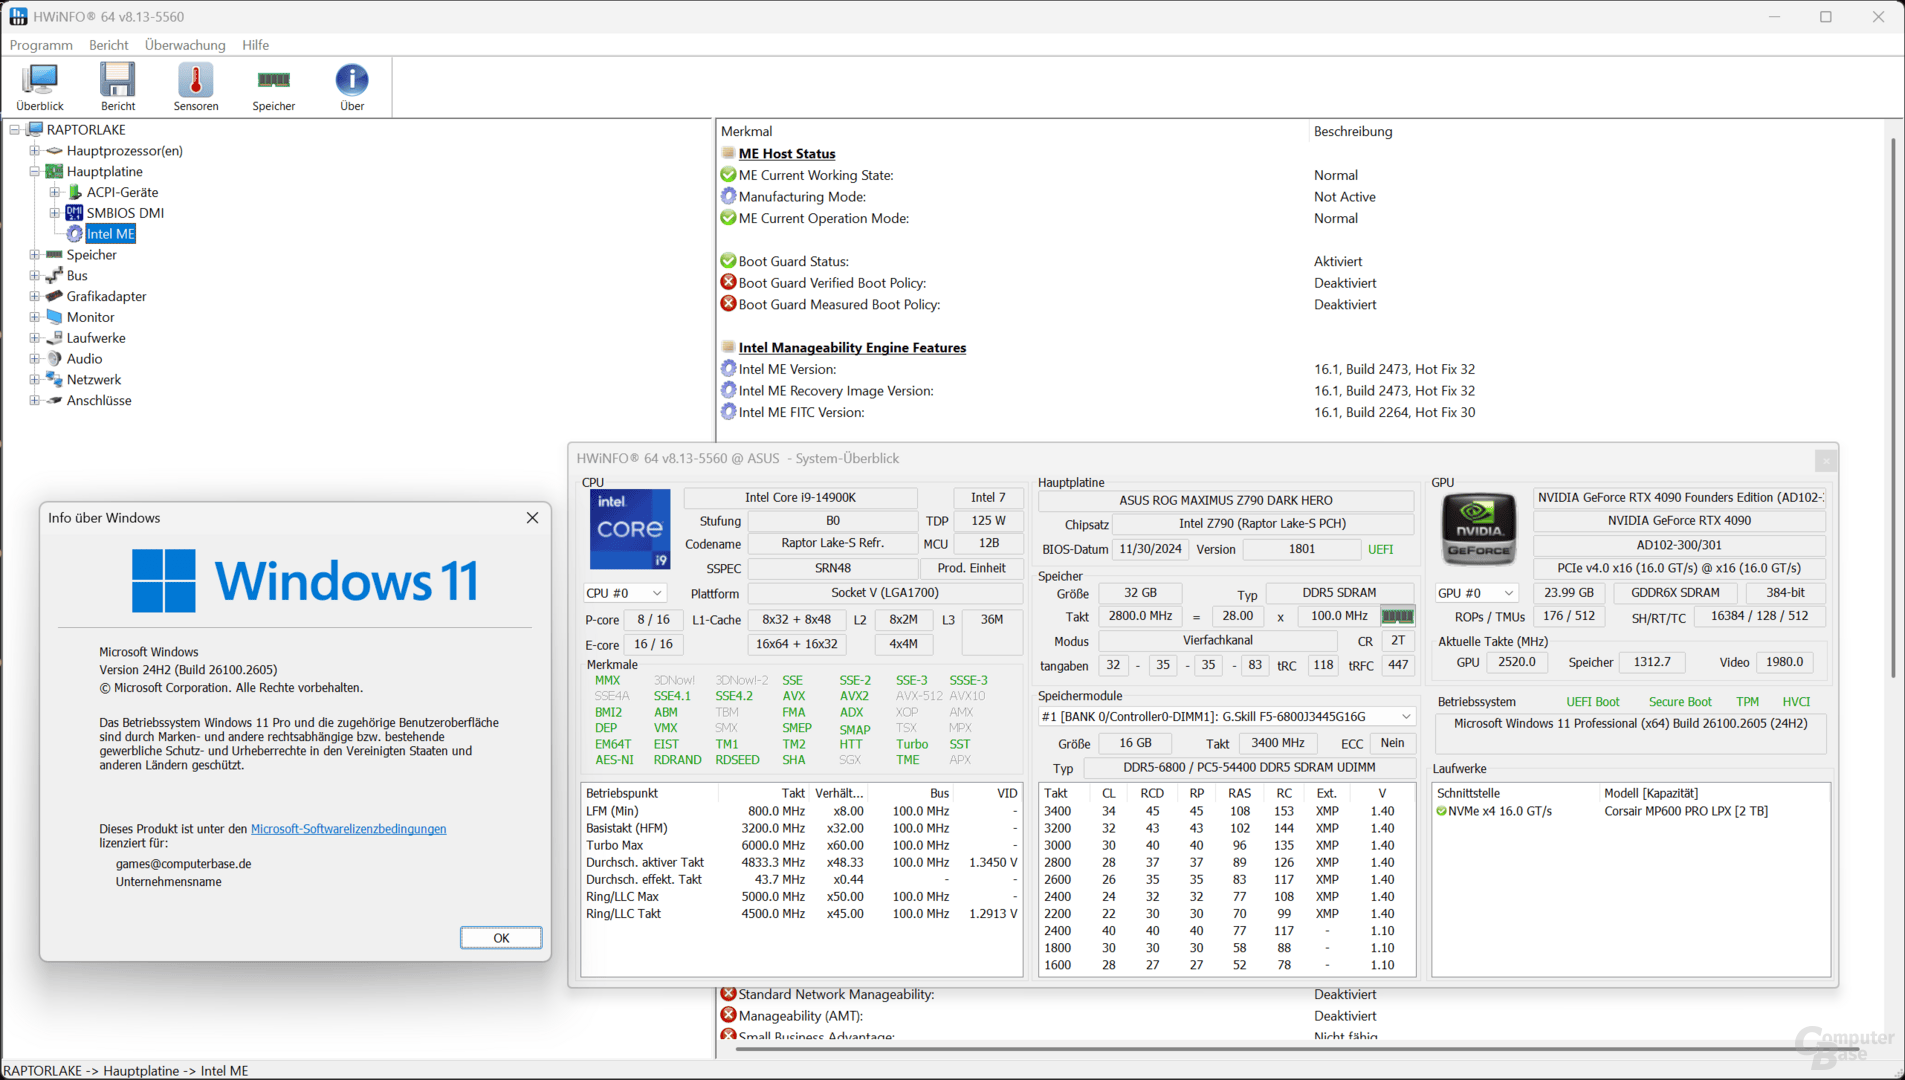Click the Boot Guard Verified Boot Policy red icon
The height and width of the screenshot is (1080, 1905).
(x=728, y=283)
